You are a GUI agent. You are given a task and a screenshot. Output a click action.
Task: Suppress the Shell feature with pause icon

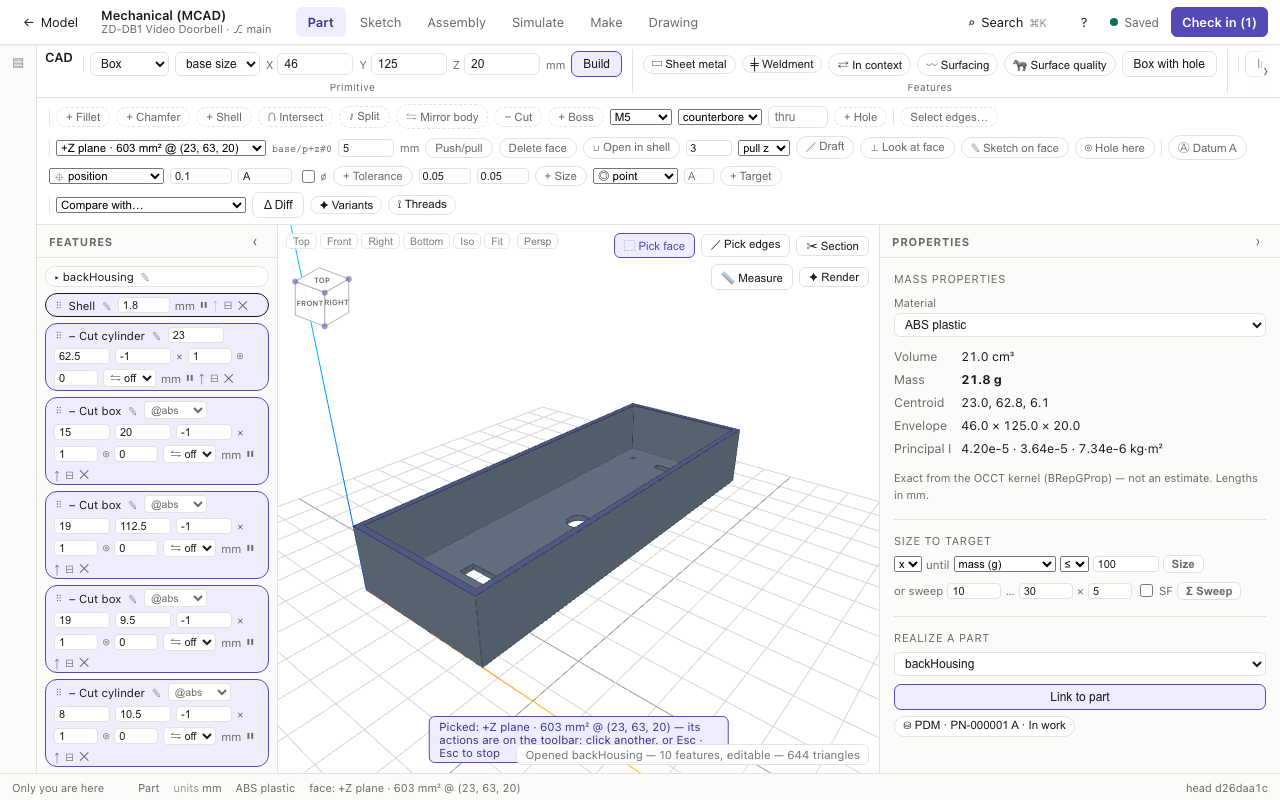[204, 306]
